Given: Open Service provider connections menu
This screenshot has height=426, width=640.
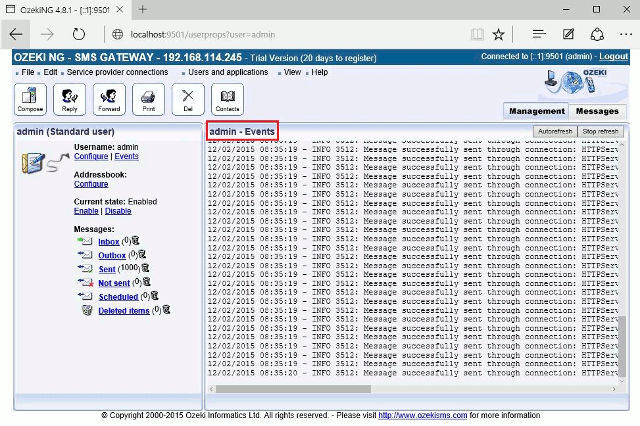Looking at the screenshot, I should pyautogui.click(x=117, y=72).
